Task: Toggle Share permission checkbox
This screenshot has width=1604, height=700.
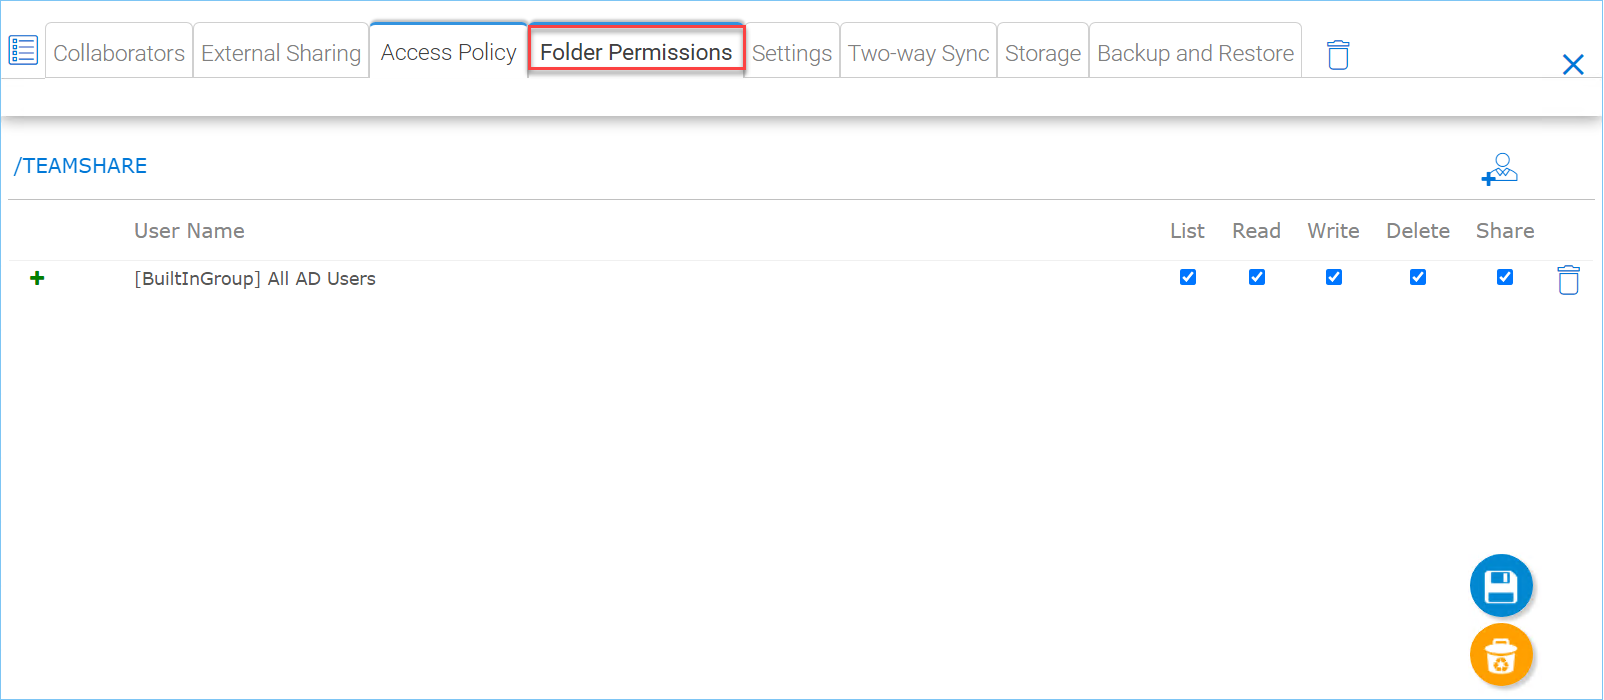Action: tap(1505, 277)
